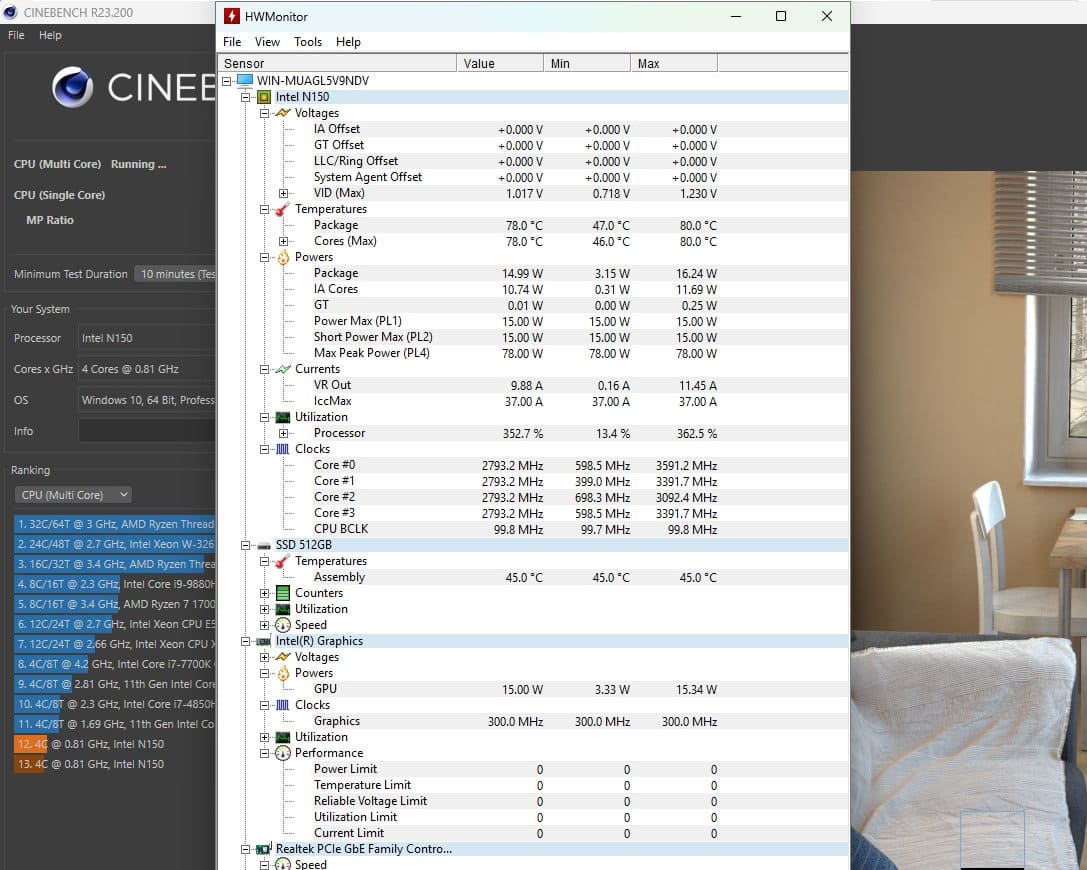Open the CPU (Multi Core) ranking dropdown
The image size is (1087, 870).
[x=73, y=495]
